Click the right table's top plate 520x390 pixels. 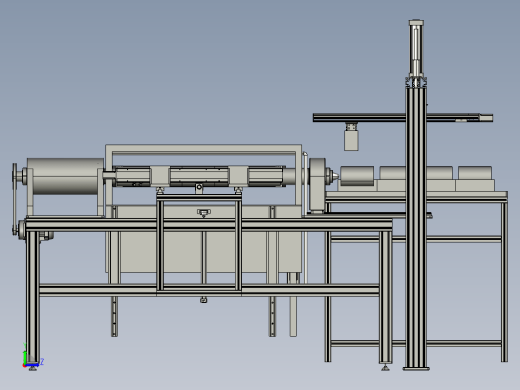(x=417, y=196)
